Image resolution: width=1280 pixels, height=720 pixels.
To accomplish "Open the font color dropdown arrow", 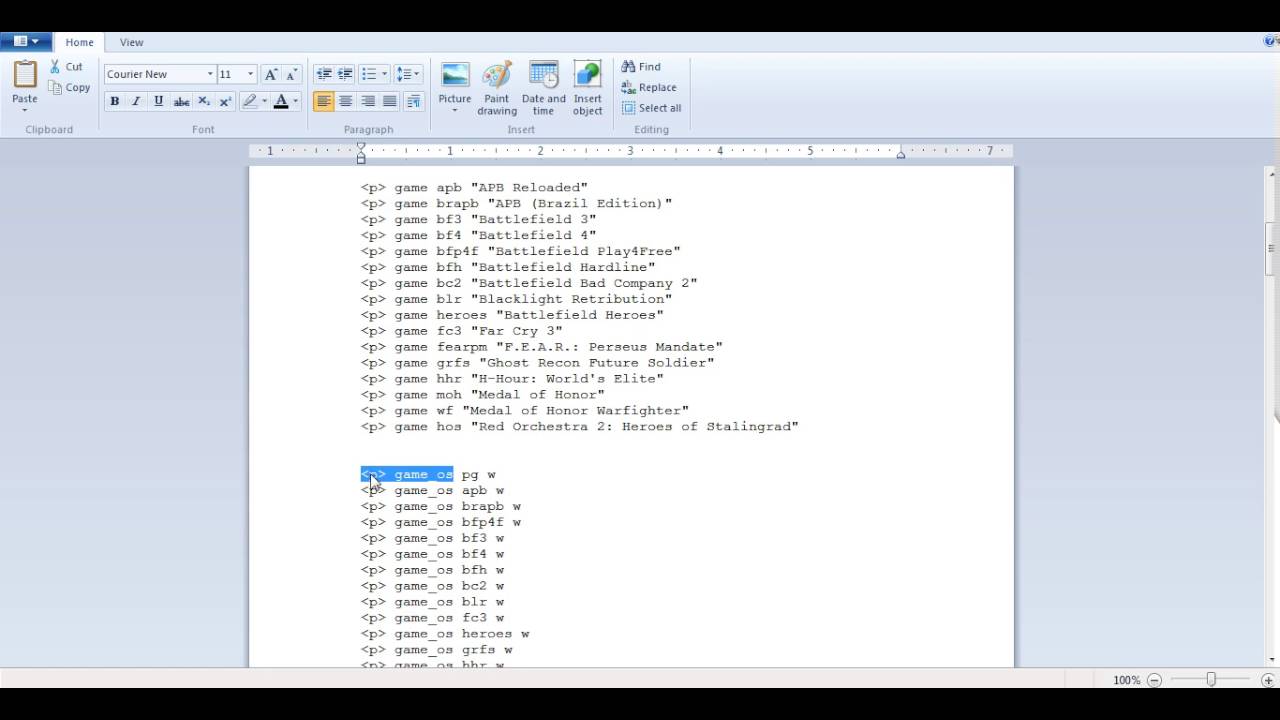I will pyautogui.click(x=295, y=101).
